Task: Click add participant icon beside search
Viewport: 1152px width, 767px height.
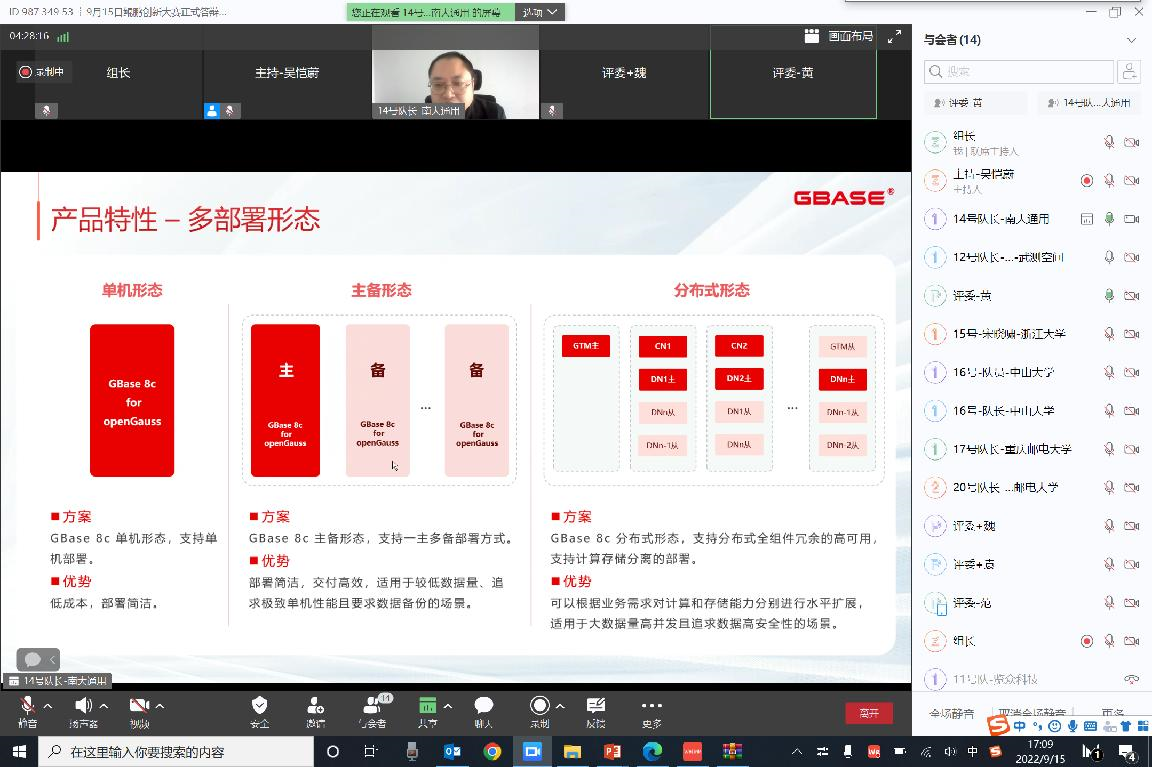Action: click(x=1129, y=71)
